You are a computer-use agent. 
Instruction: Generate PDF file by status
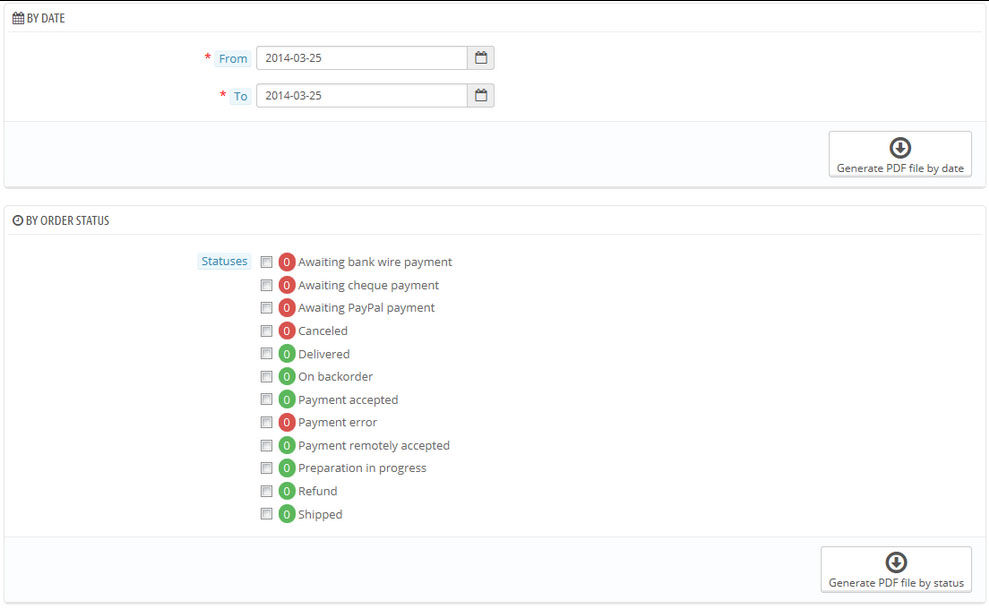[x=896, y=569]
